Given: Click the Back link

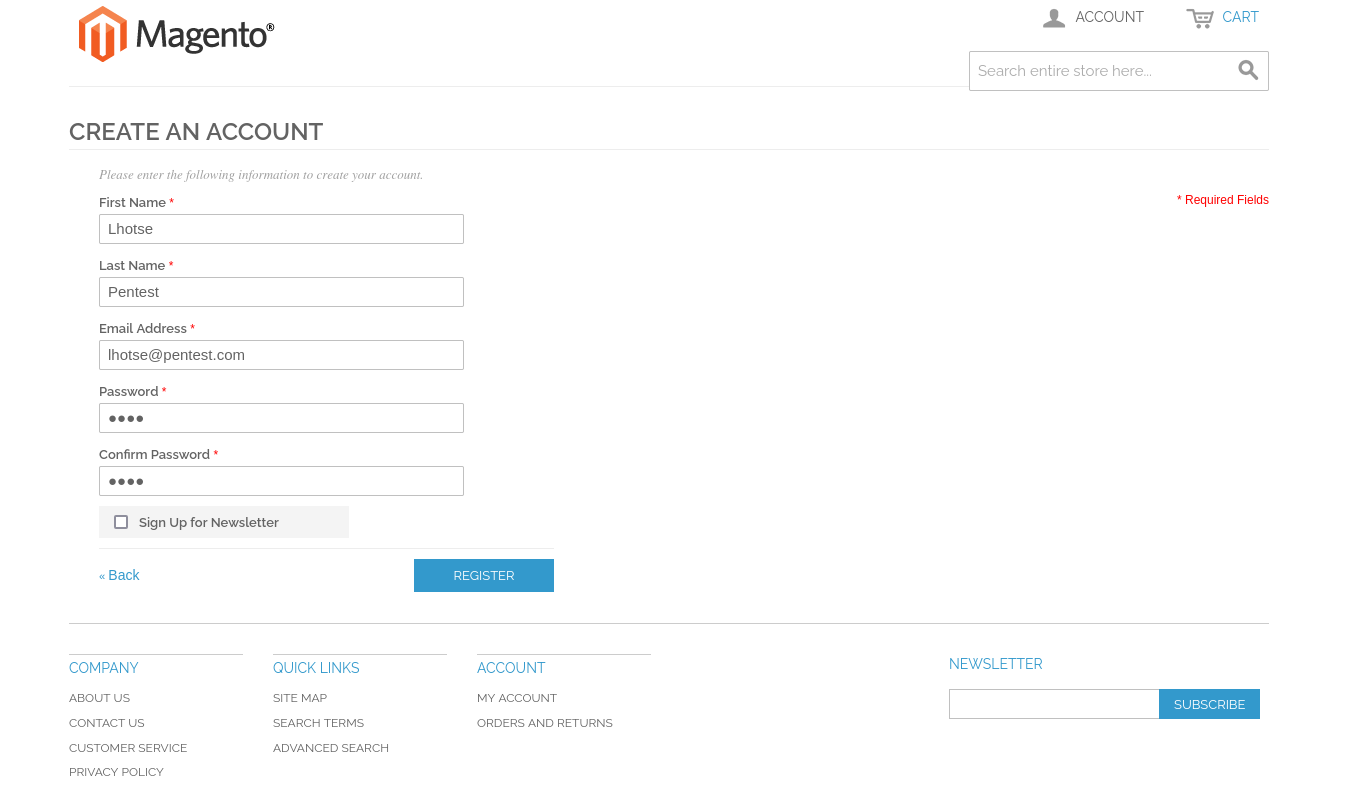Looking at the screenshot, I should pos(119,575).
